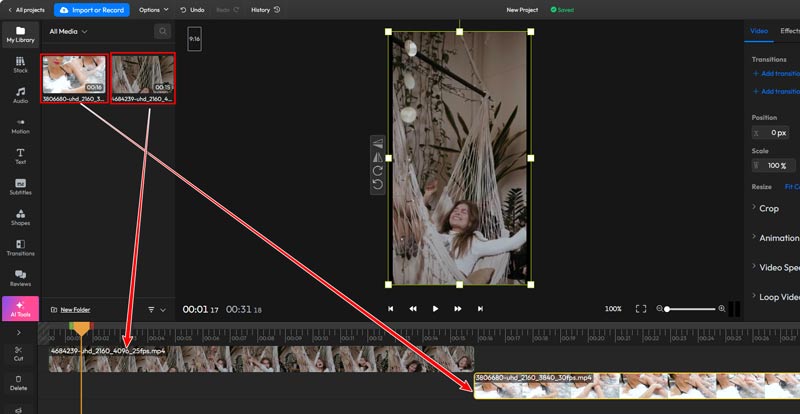Image resolution: width=800 pixels, height=414 pixels.
Task: Expand the Crop section
Action: pyautogui.click(x=765, y=208)
